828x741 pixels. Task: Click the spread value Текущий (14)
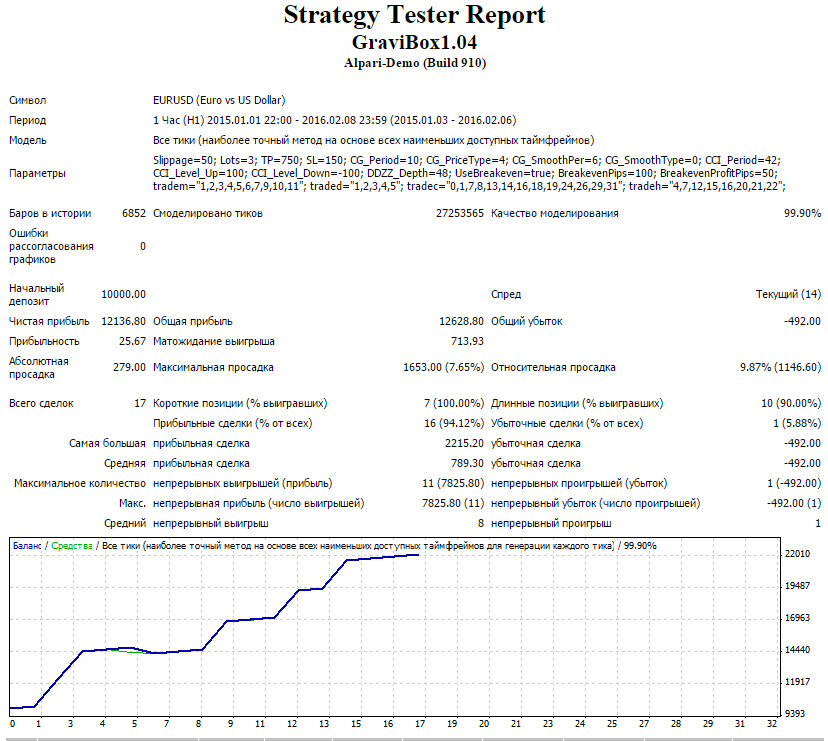pos(788,294)
